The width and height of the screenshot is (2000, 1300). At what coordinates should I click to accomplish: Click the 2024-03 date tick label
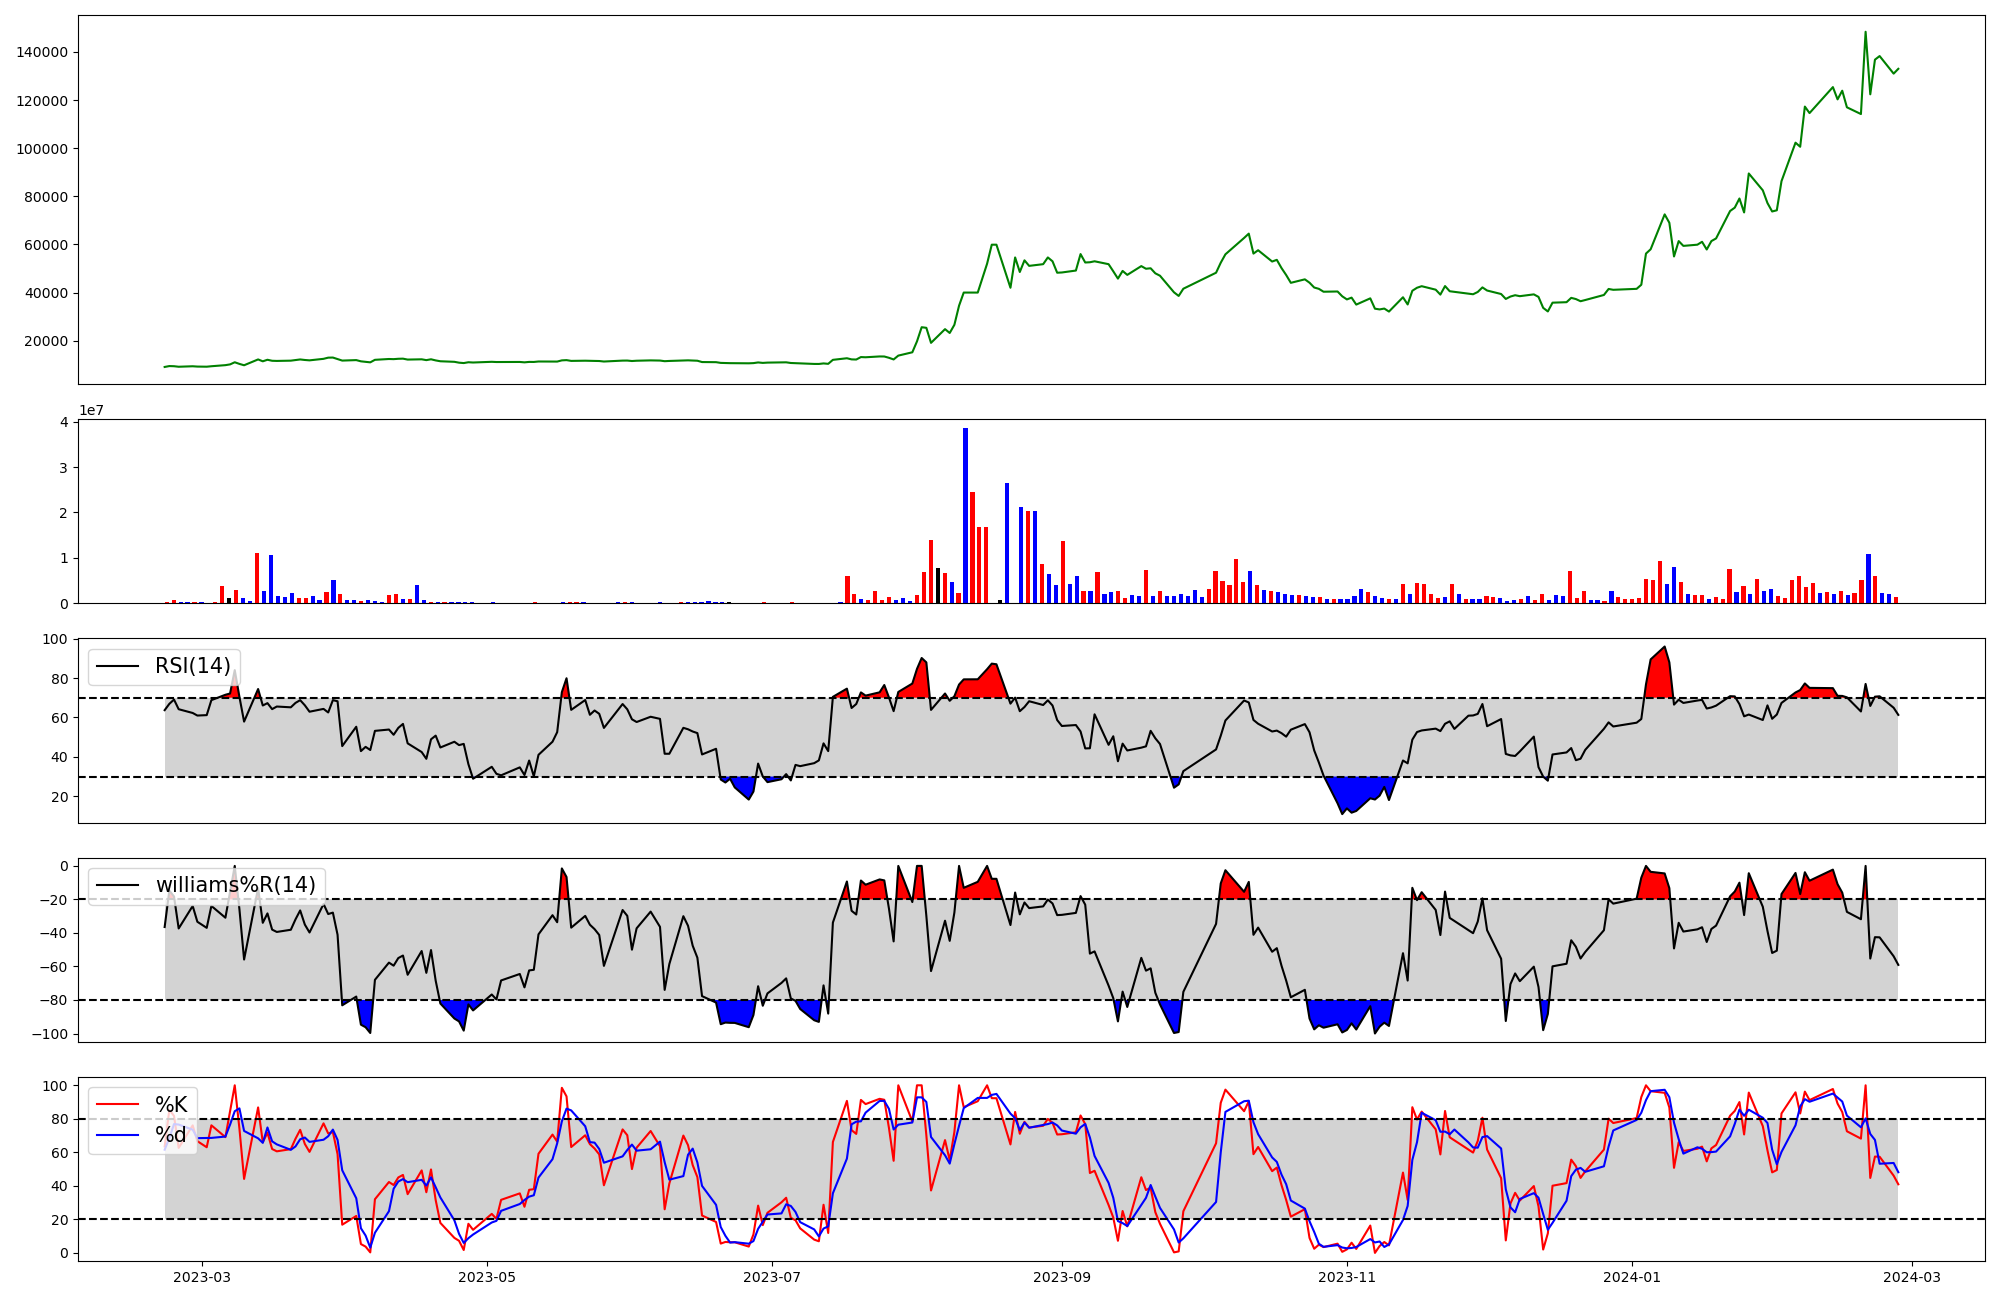click(1912, 1276)
